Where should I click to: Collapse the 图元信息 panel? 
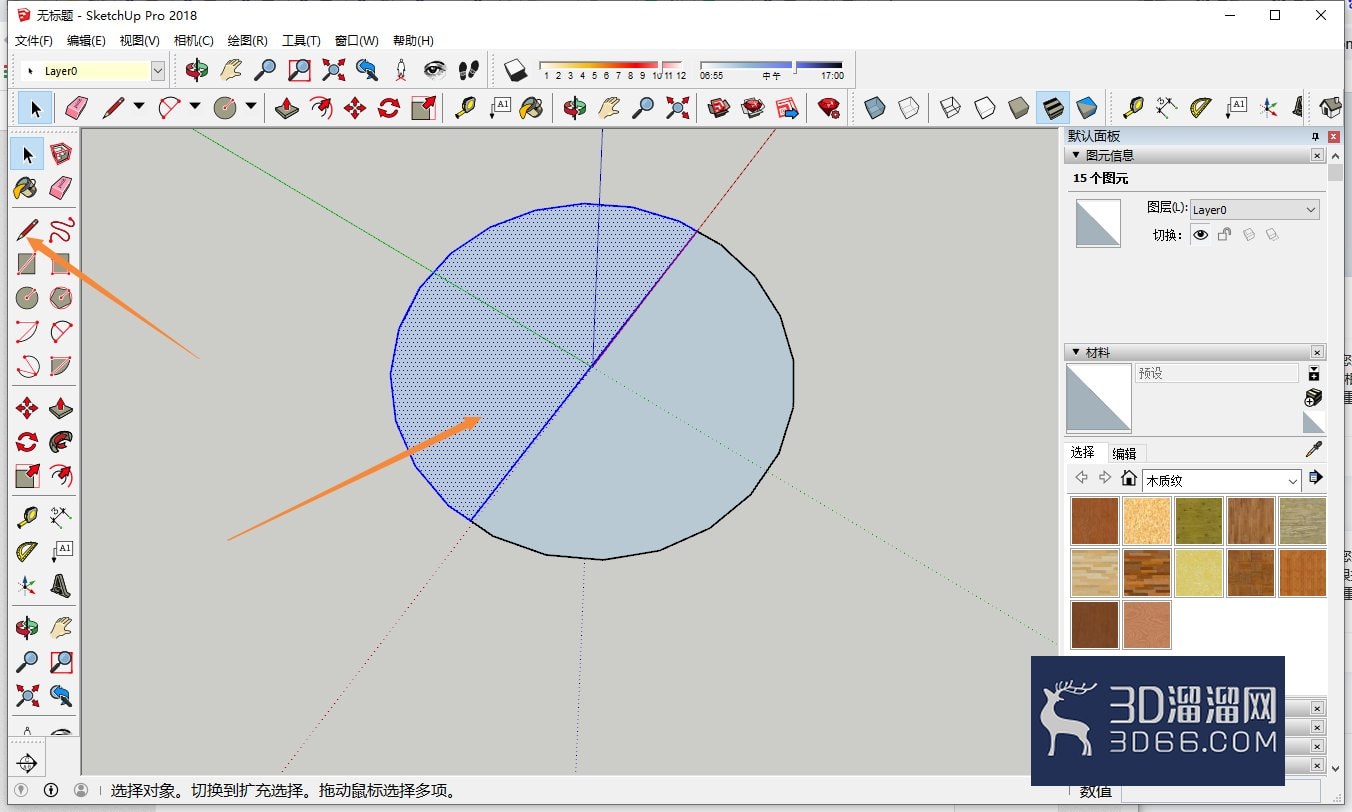(x=1075, y=155)
